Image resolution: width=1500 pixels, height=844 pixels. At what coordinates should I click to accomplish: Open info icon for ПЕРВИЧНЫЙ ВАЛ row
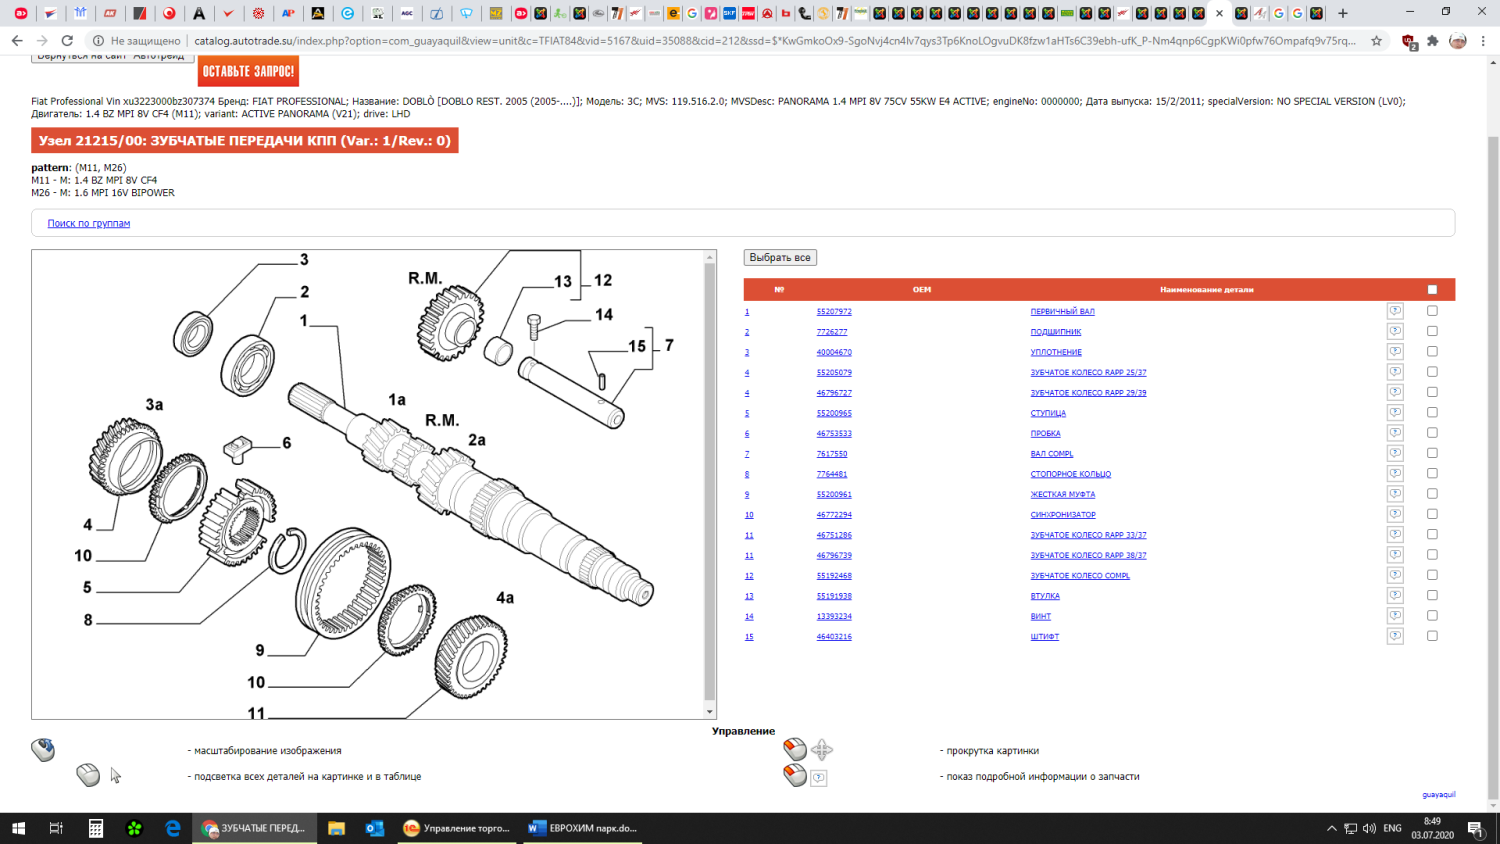(x=1395, y=311)
